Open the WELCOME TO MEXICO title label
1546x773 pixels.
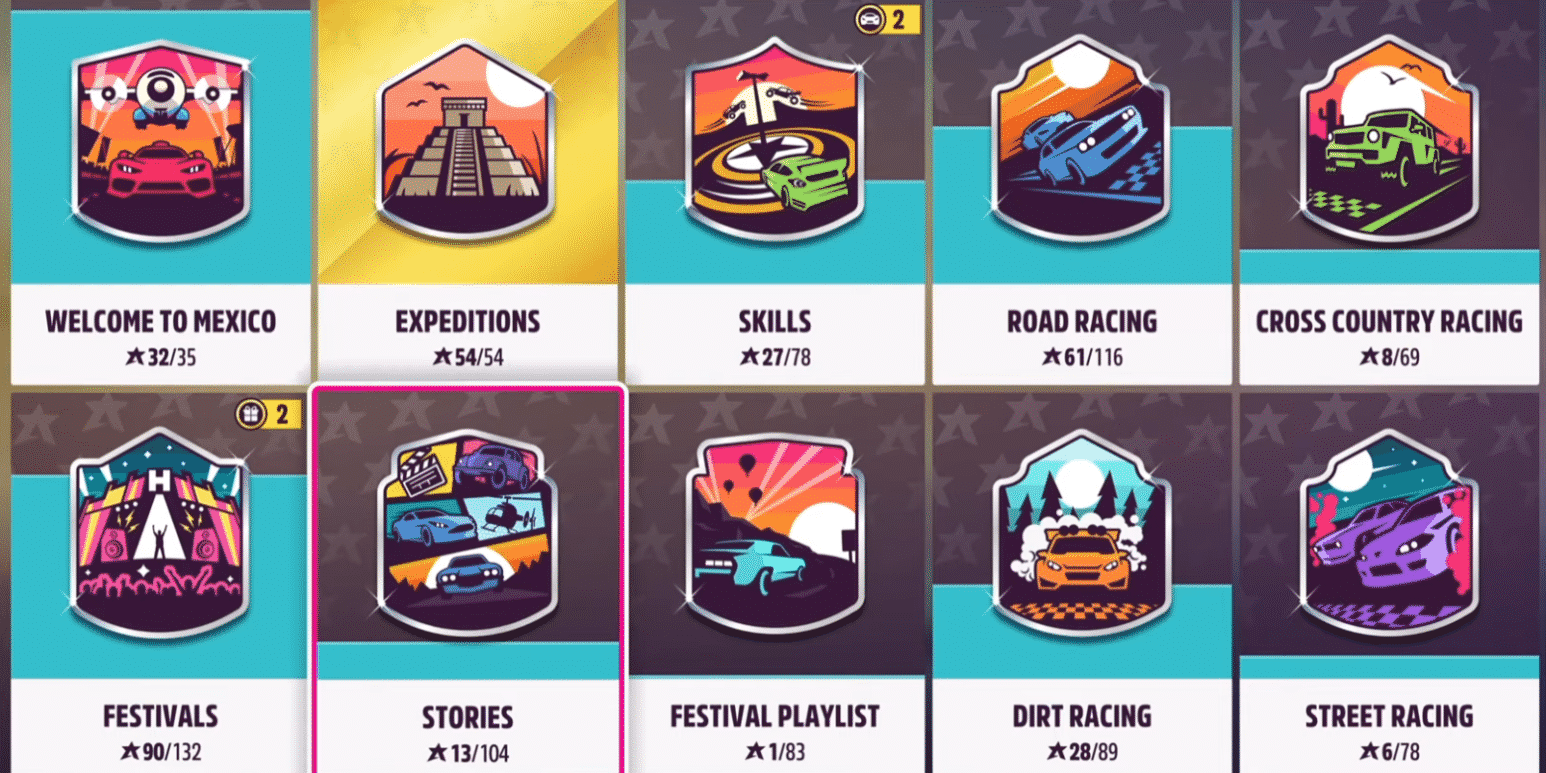point(161,322)
